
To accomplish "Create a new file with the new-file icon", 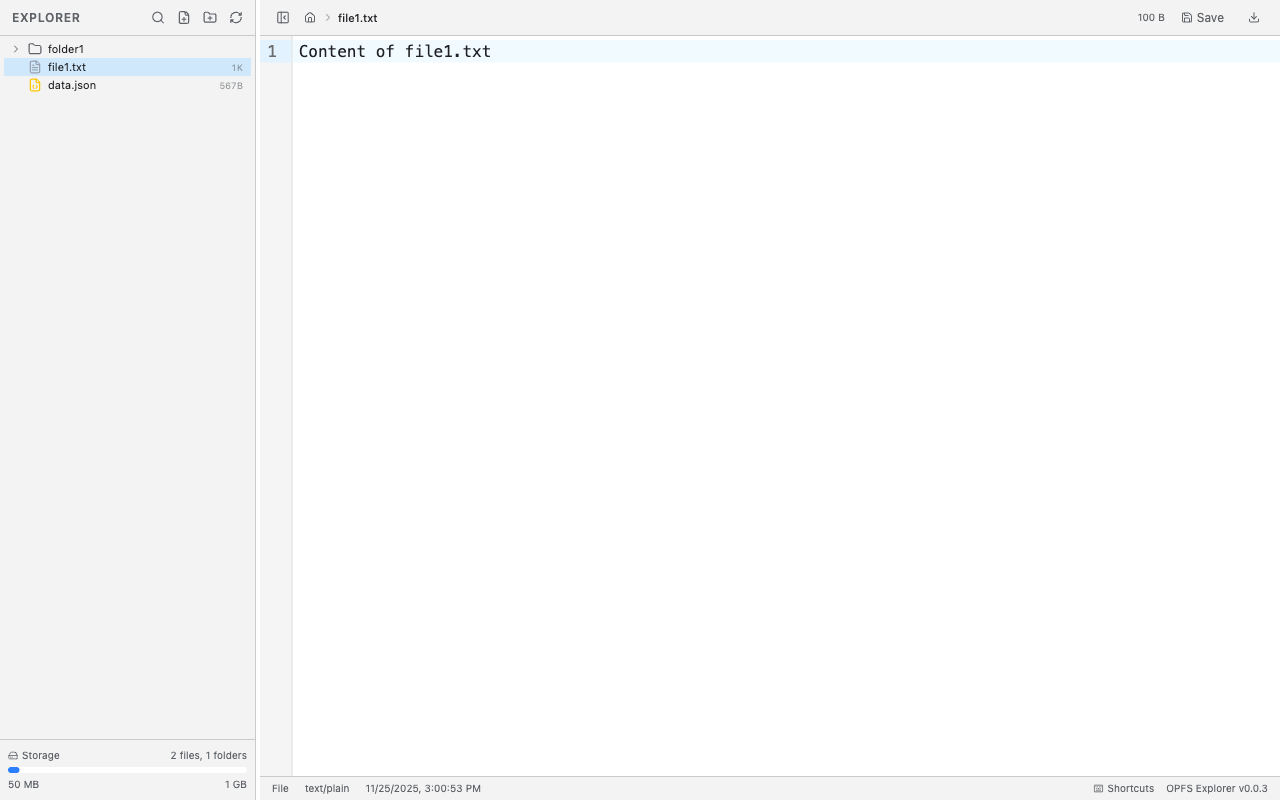I will [184, 17].
